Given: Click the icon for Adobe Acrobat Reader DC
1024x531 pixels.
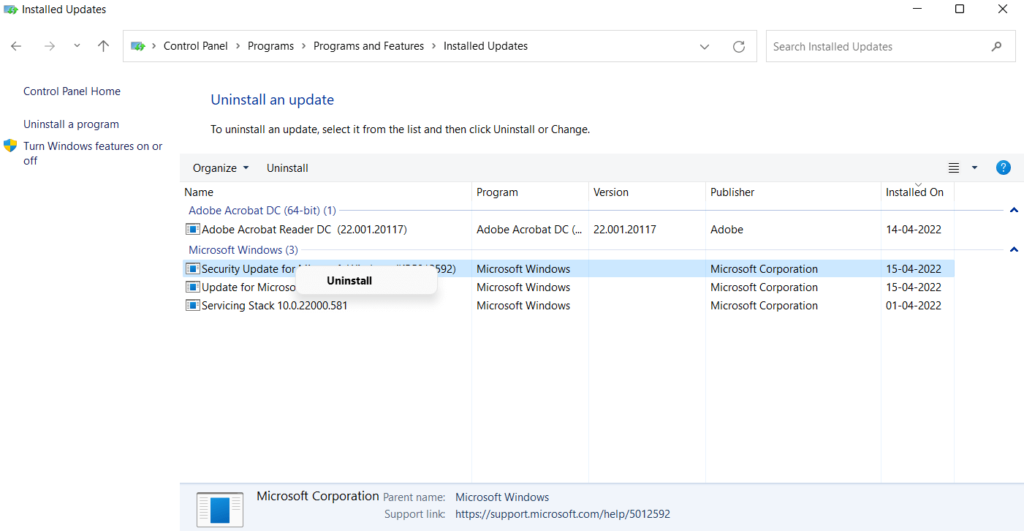Looking at the screenshot, I should (x=192, y=229).
